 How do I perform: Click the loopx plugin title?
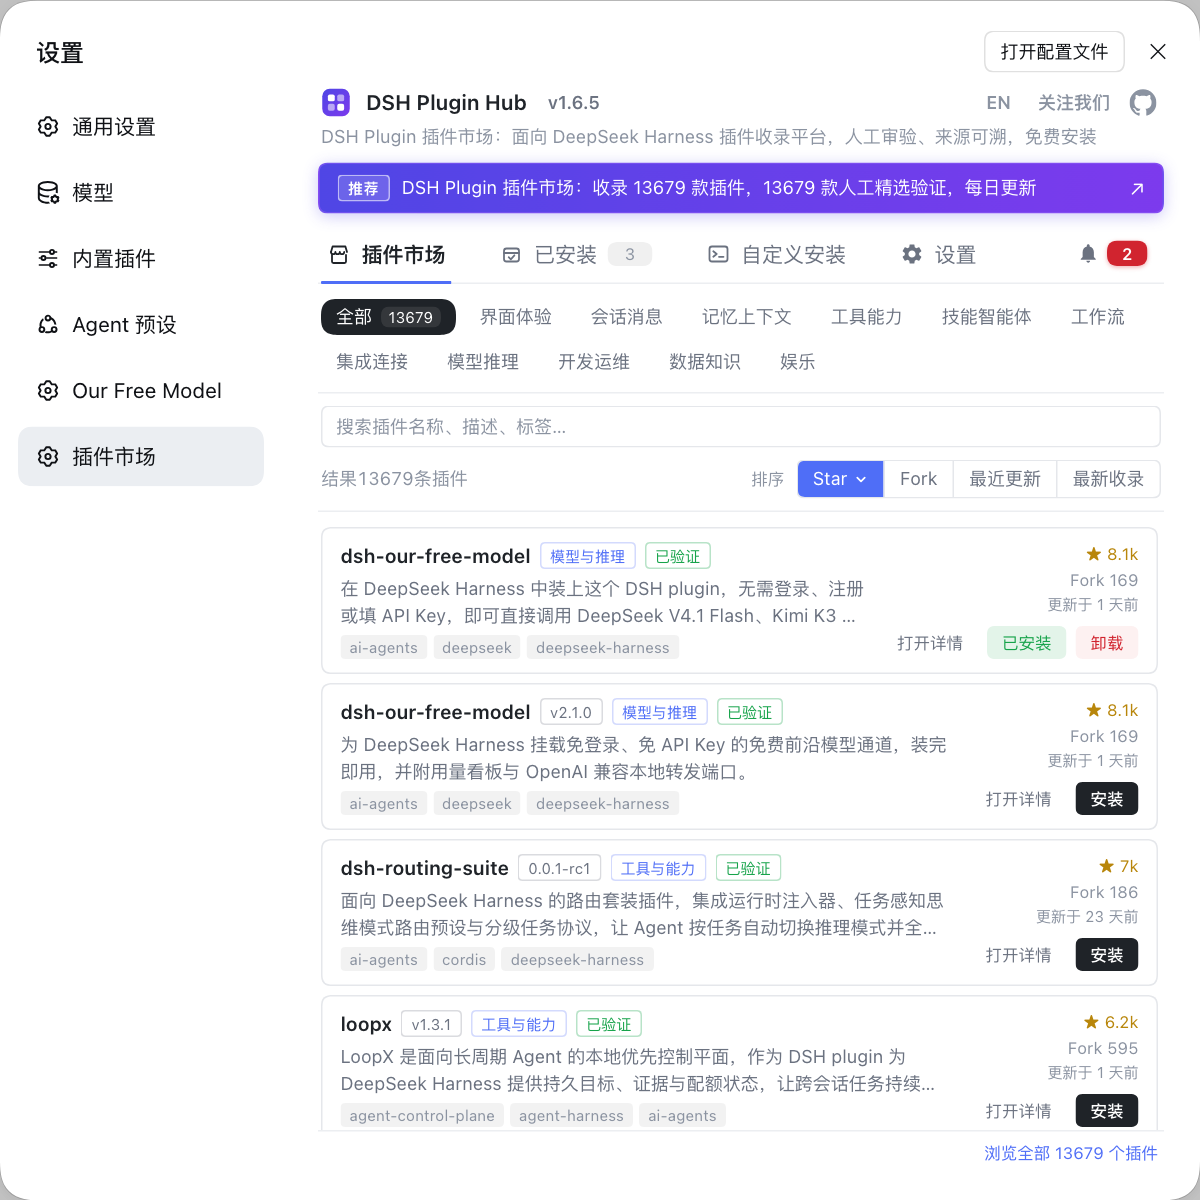[366, 1024]
